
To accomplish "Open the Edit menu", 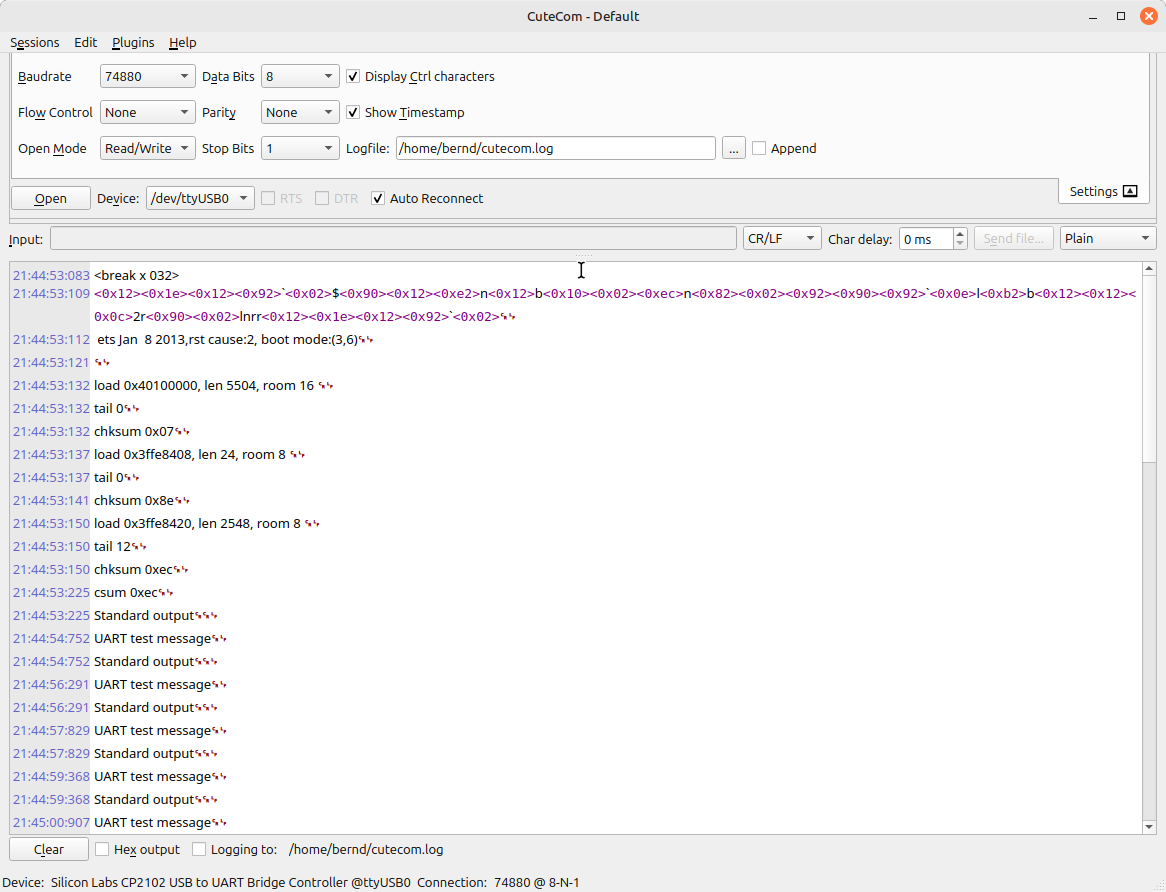I will (86, 42).
